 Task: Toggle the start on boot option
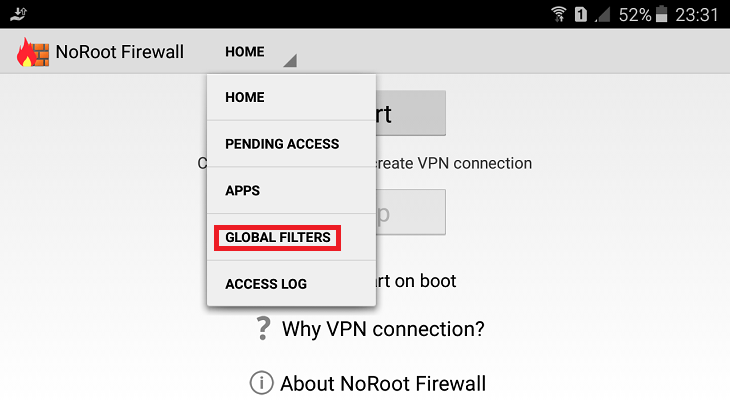[416, 281]
